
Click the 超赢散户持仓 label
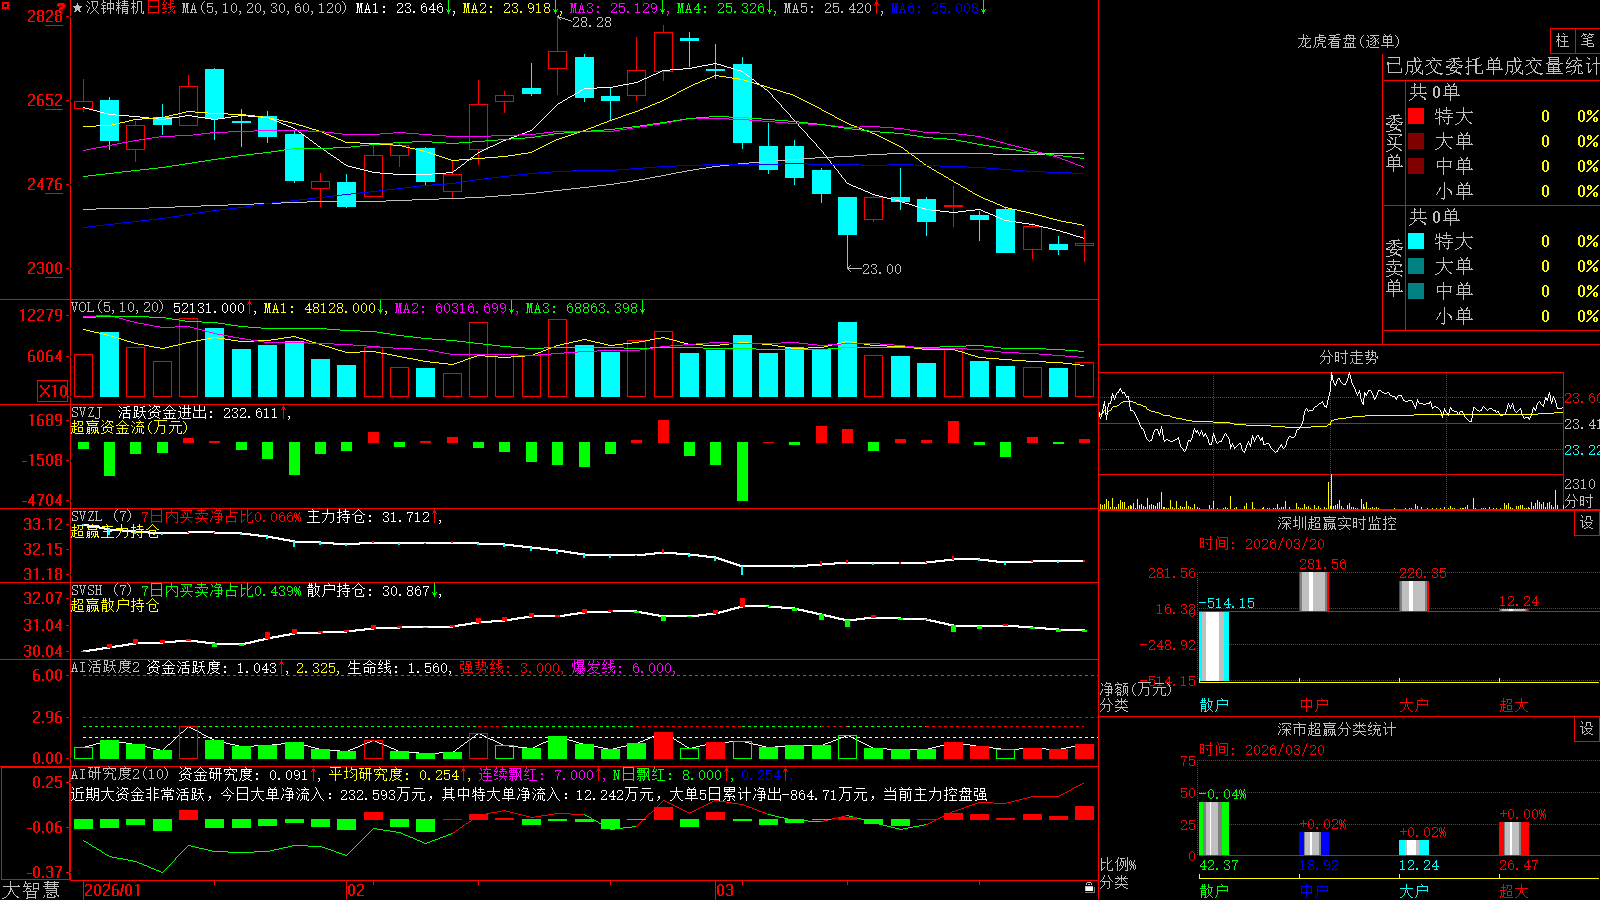click(115, 605)
